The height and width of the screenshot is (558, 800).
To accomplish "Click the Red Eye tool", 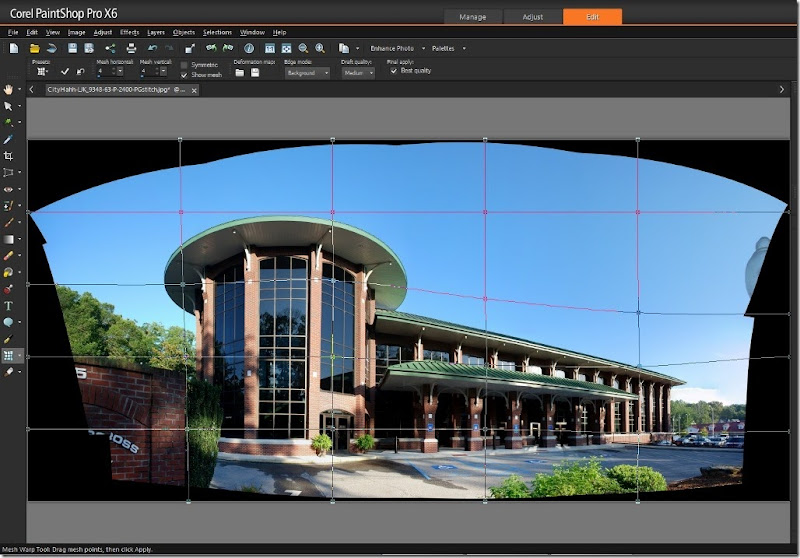I will tap(9, 189).
